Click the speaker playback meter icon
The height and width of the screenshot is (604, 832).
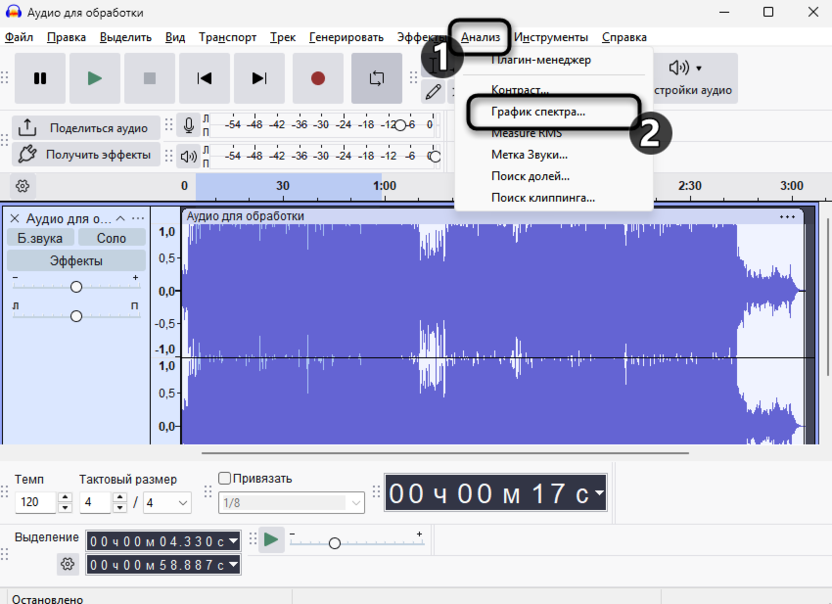[190, 157]
